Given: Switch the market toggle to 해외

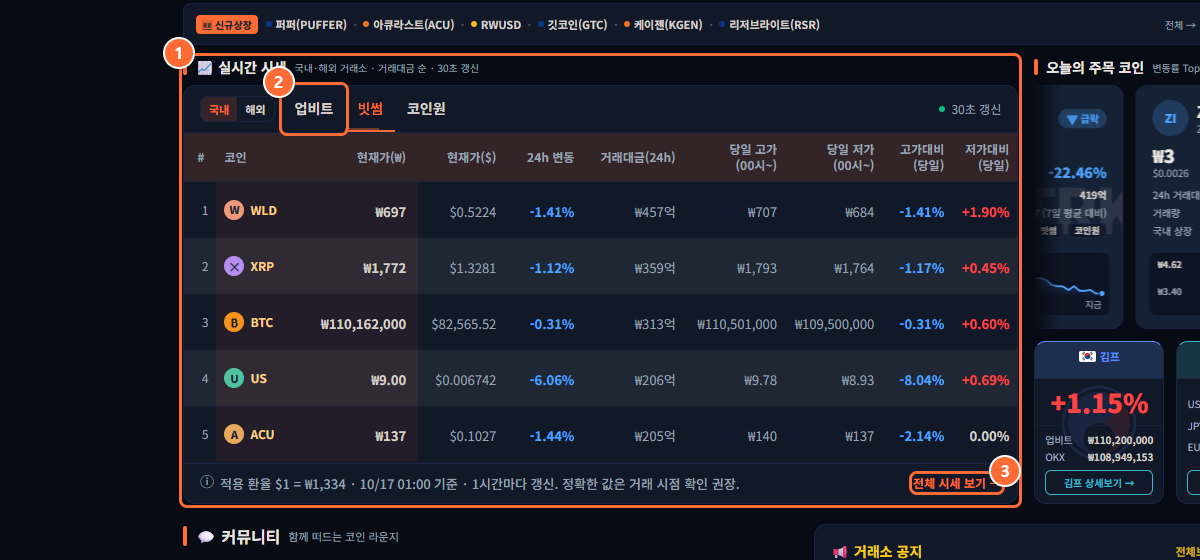Looking at the screenshot, I should coord(255,109).
